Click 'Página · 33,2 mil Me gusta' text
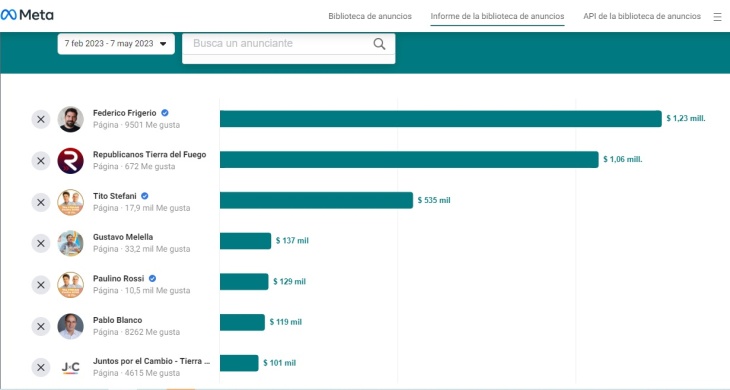 [x=142, y=249]
